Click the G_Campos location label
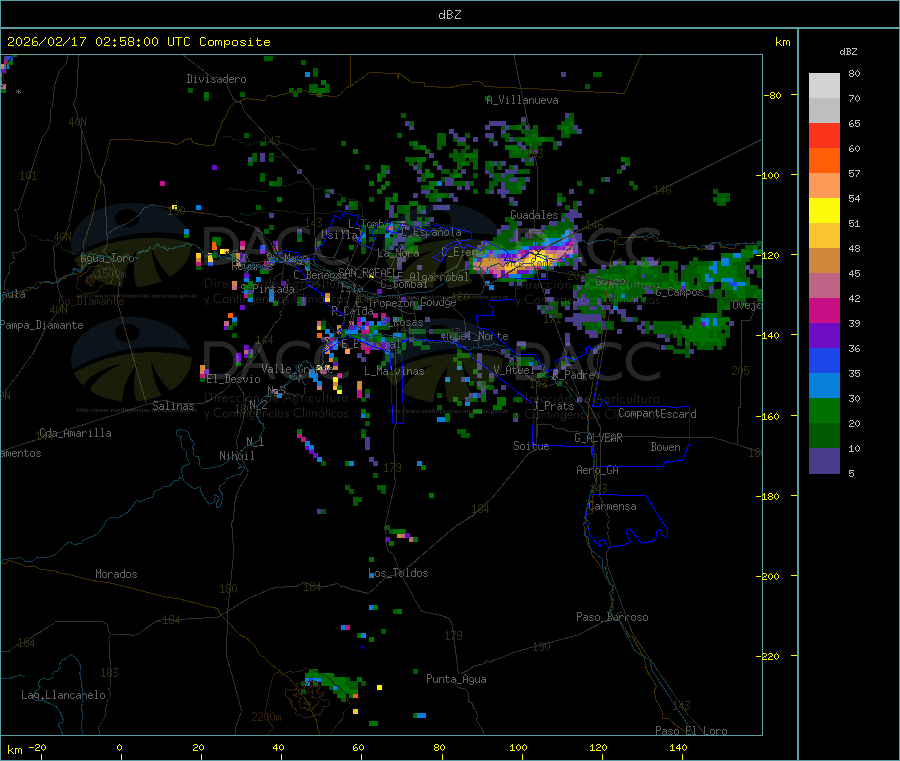This screenshot has width=900, height=761. click(679, 292)
